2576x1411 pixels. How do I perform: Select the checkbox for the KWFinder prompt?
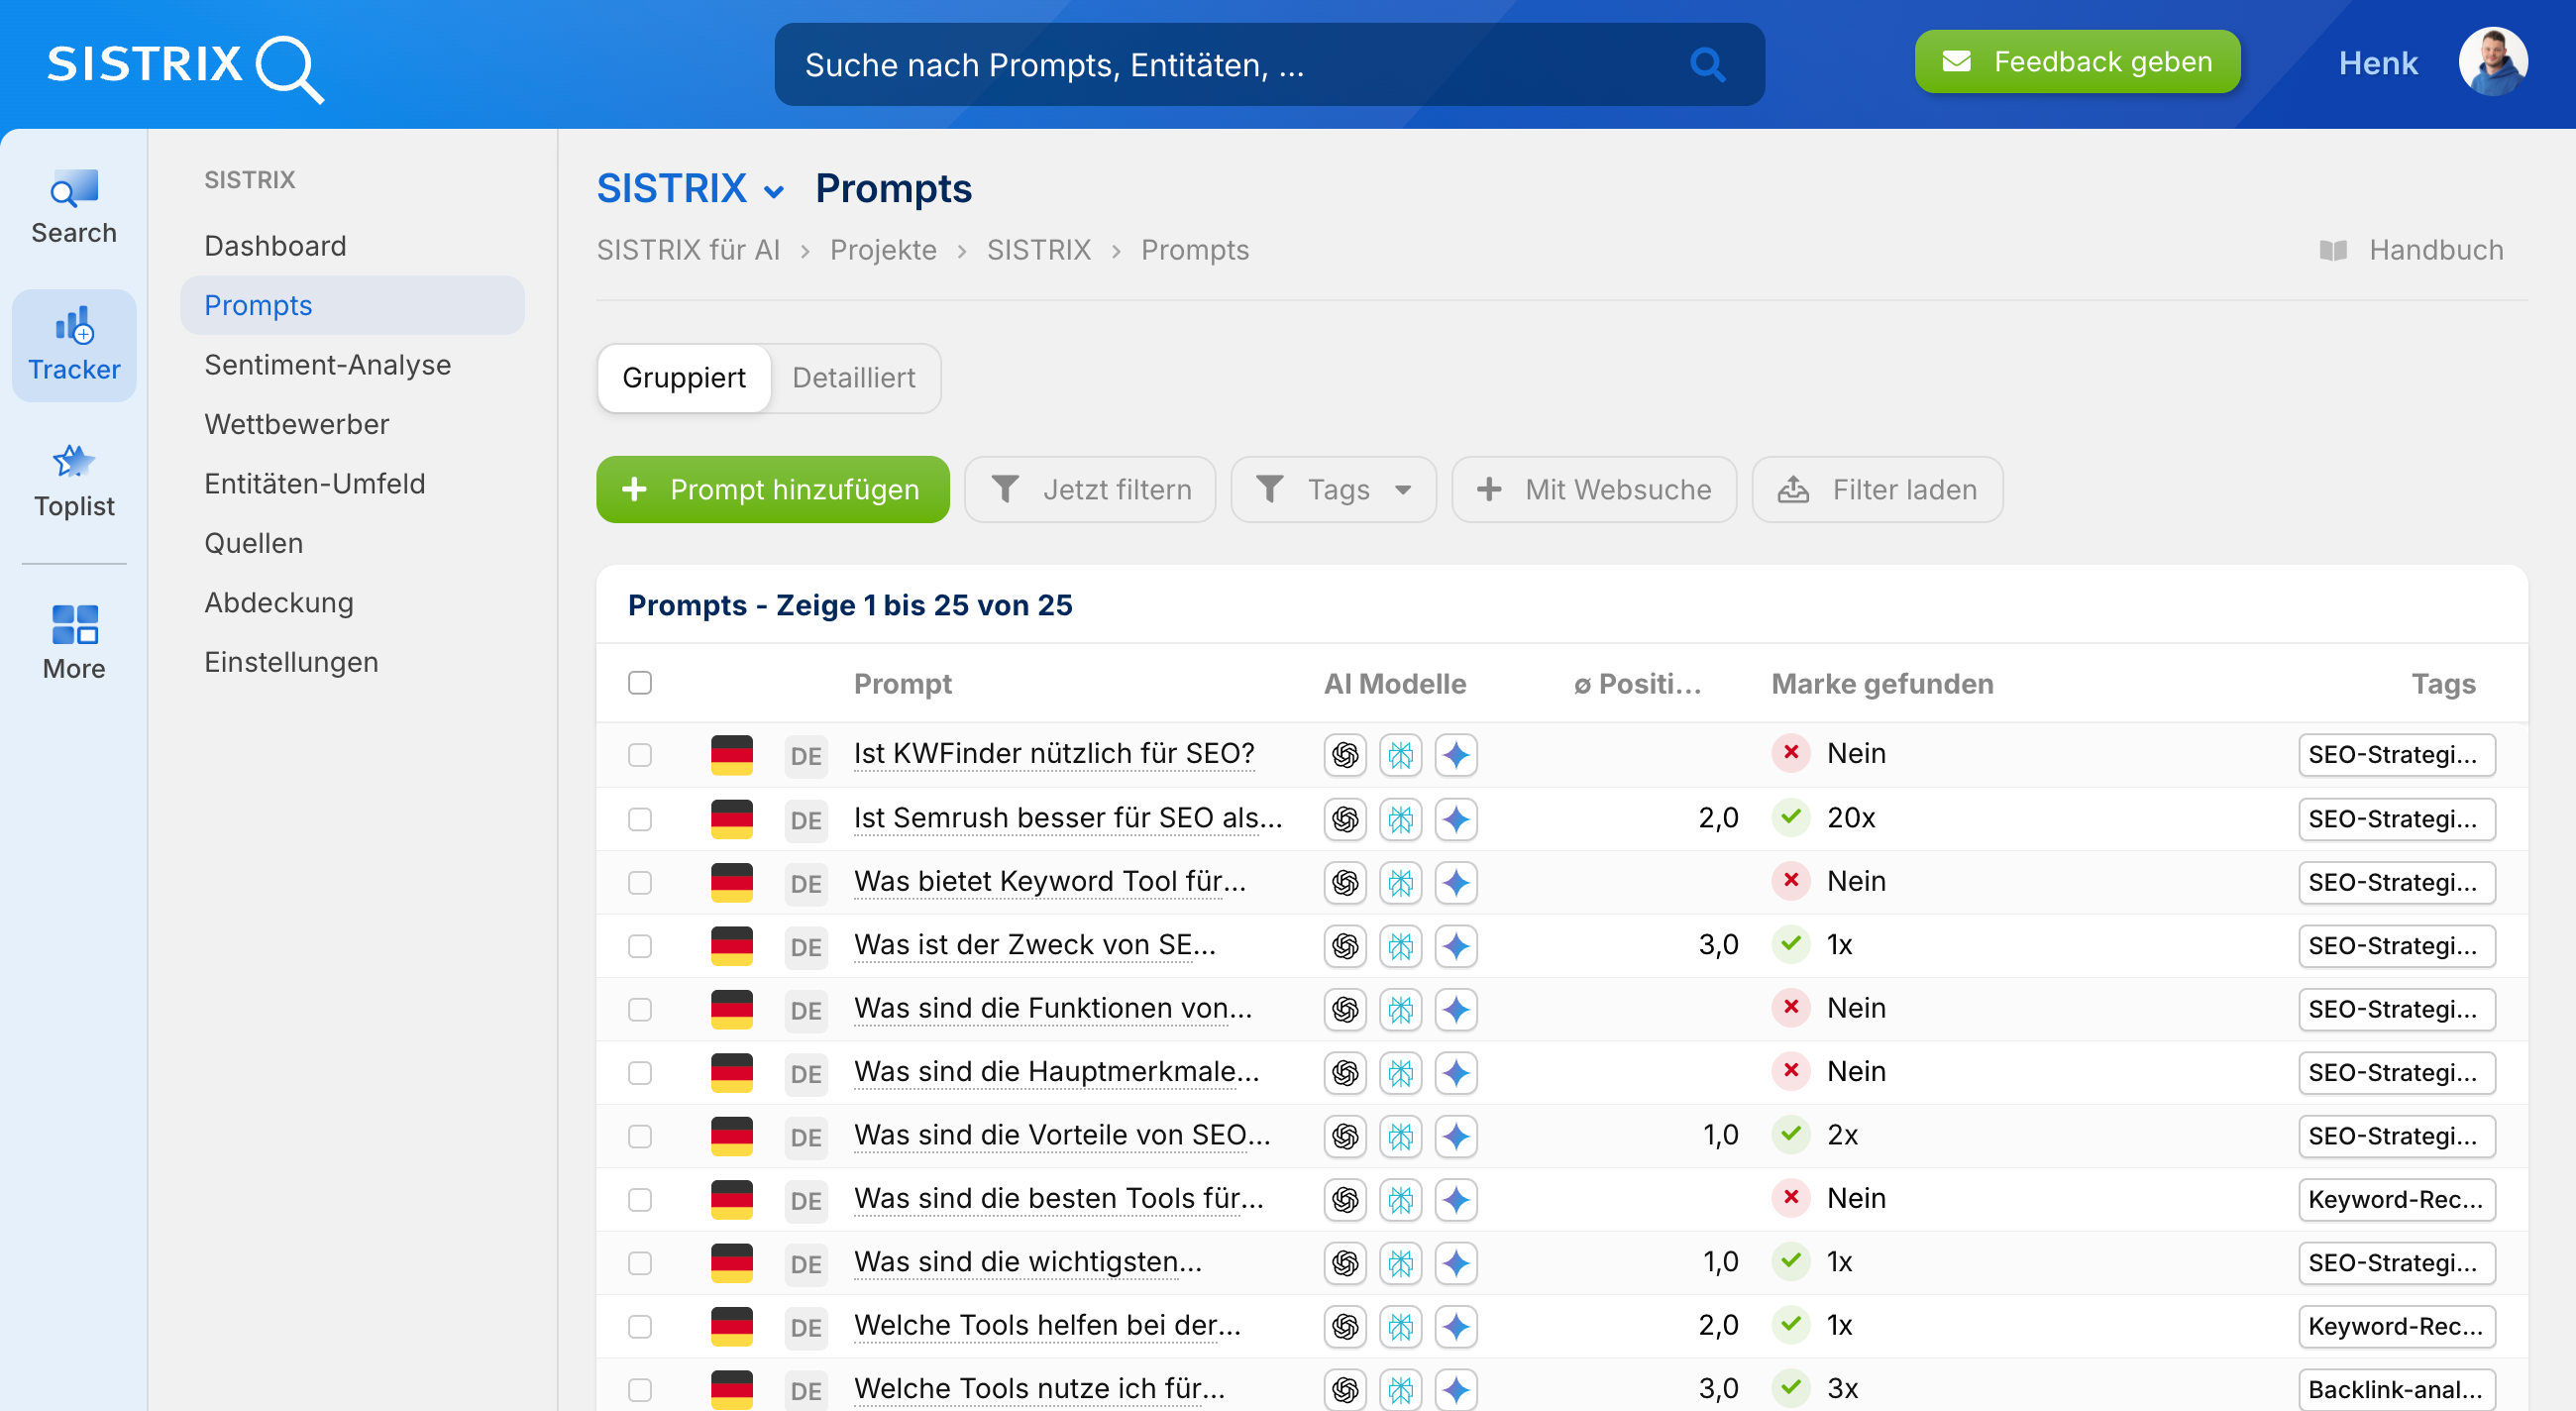[x=640, y=754]
